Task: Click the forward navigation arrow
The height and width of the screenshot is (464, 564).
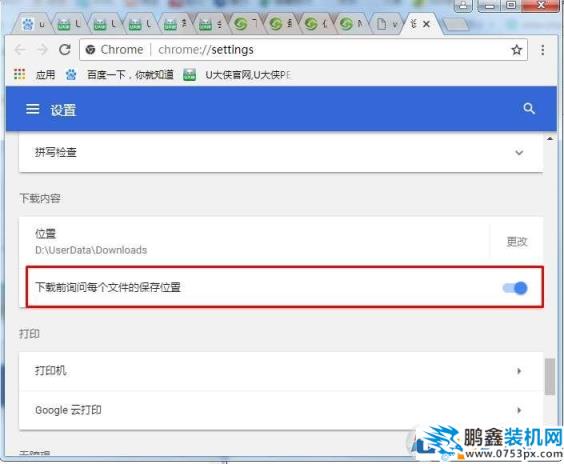Action: point(42,50)
